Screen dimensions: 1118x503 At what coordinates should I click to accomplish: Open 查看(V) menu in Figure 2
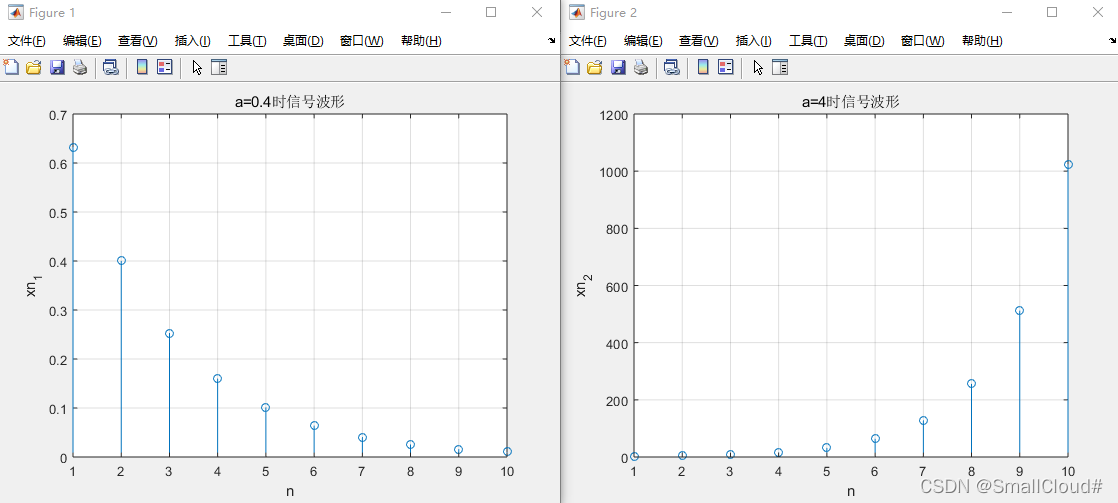pyautogui.click(x=699, y=41)
